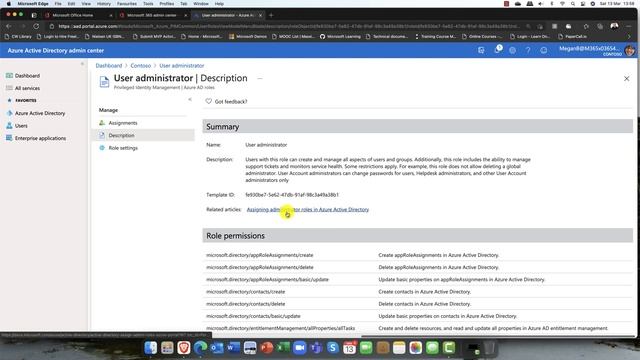The image size is (640, 360).
Task: Open the History menu
Action: point(104,4)
